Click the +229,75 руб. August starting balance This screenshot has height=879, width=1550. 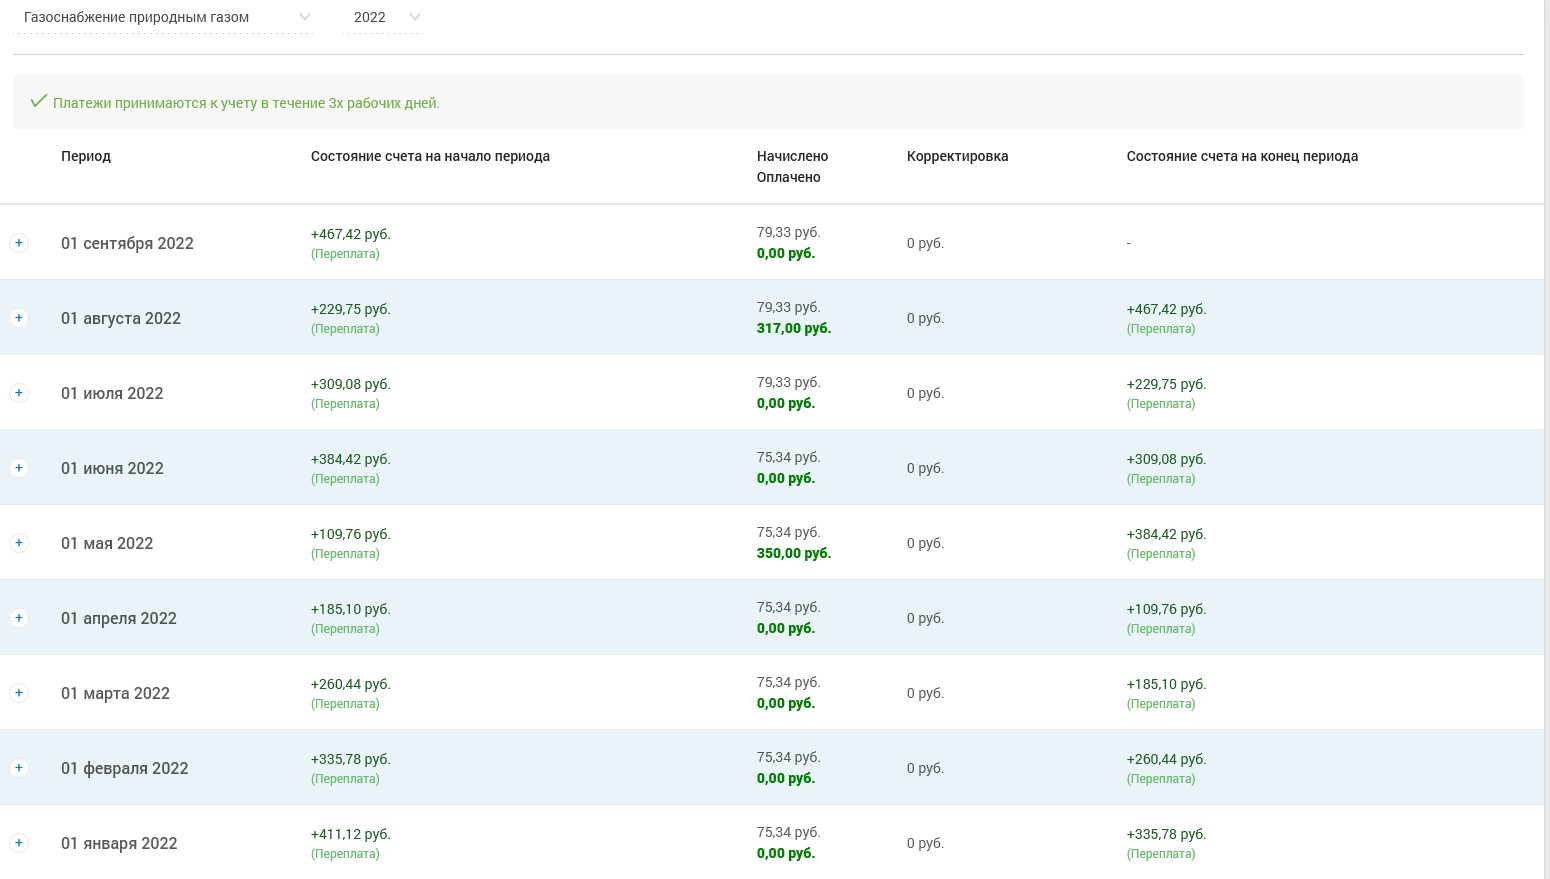tap(351, 309)
